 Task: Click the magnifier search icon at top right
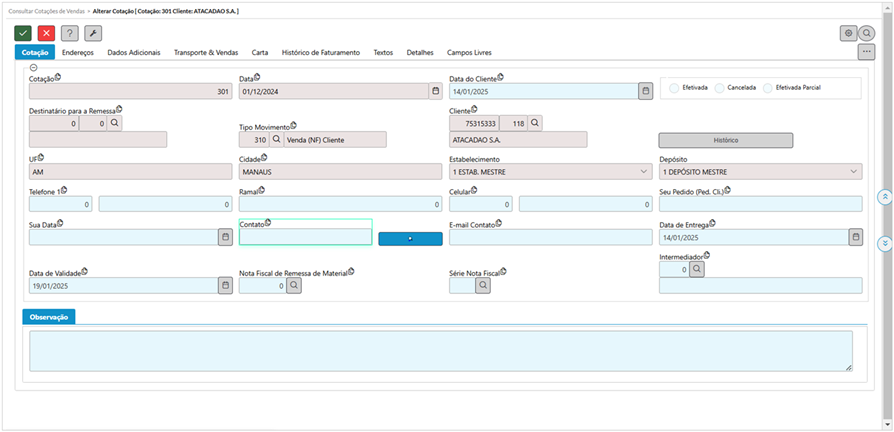[867, 33]
